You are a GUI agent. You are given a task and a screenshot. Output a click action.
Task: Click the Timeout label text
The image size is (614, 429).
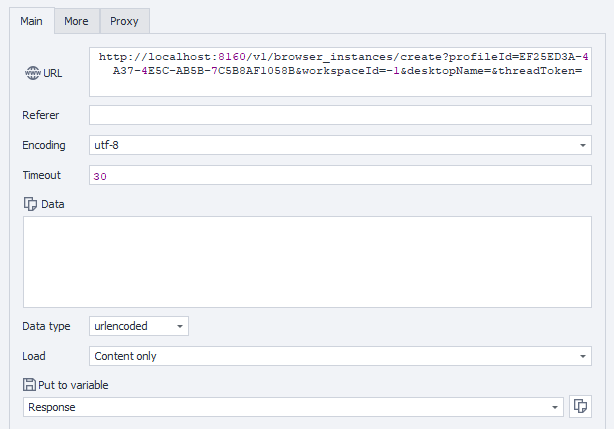(x=42, y=175)
